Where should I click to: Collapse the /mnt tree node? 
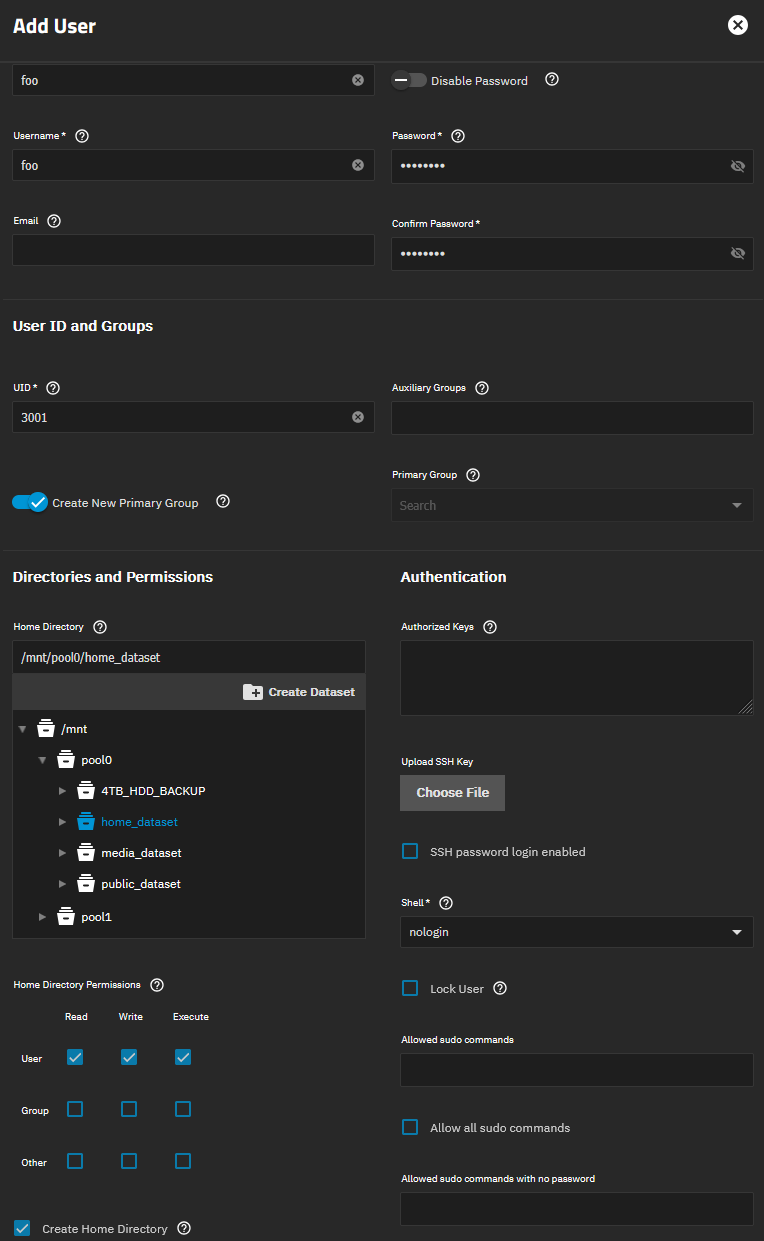click(x=22, y=729)
